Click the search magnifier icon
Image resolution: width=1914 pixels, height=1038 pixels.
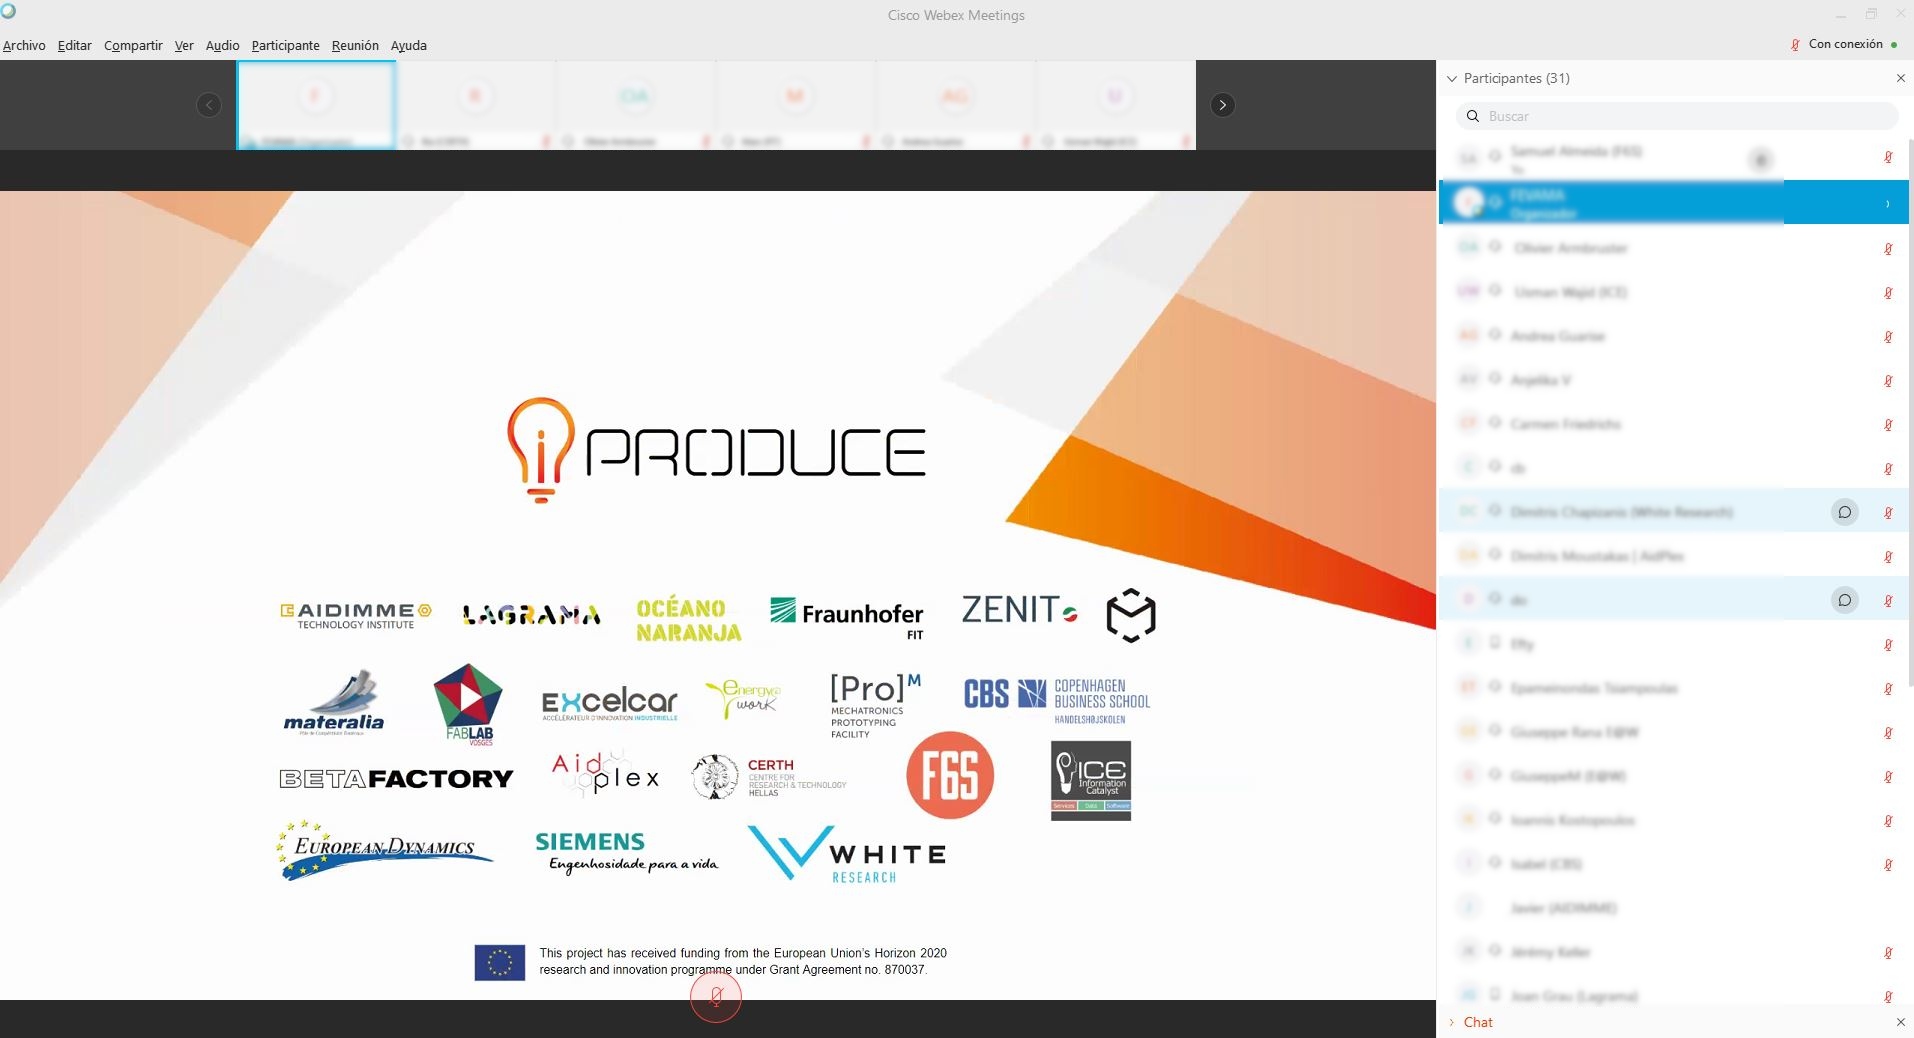click(x=1472, y=116)
